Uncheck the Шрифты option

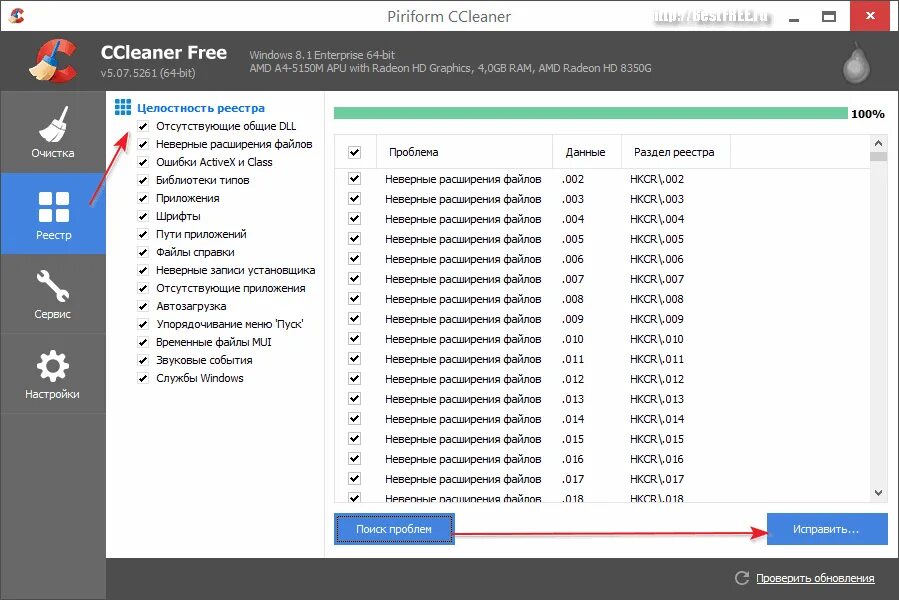tap(143, 216)
